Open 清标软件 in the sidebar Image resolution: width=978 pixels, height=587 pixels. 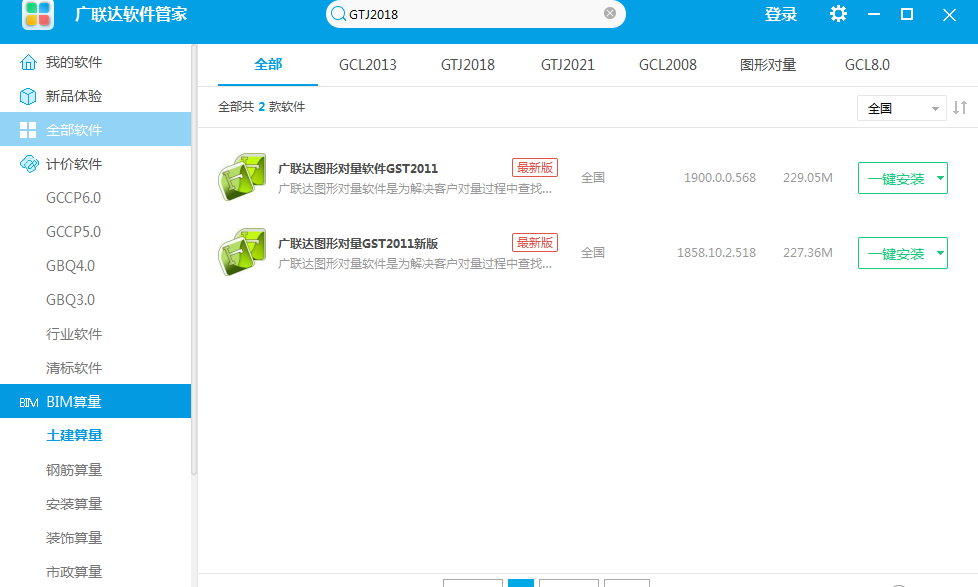(74, 368)
